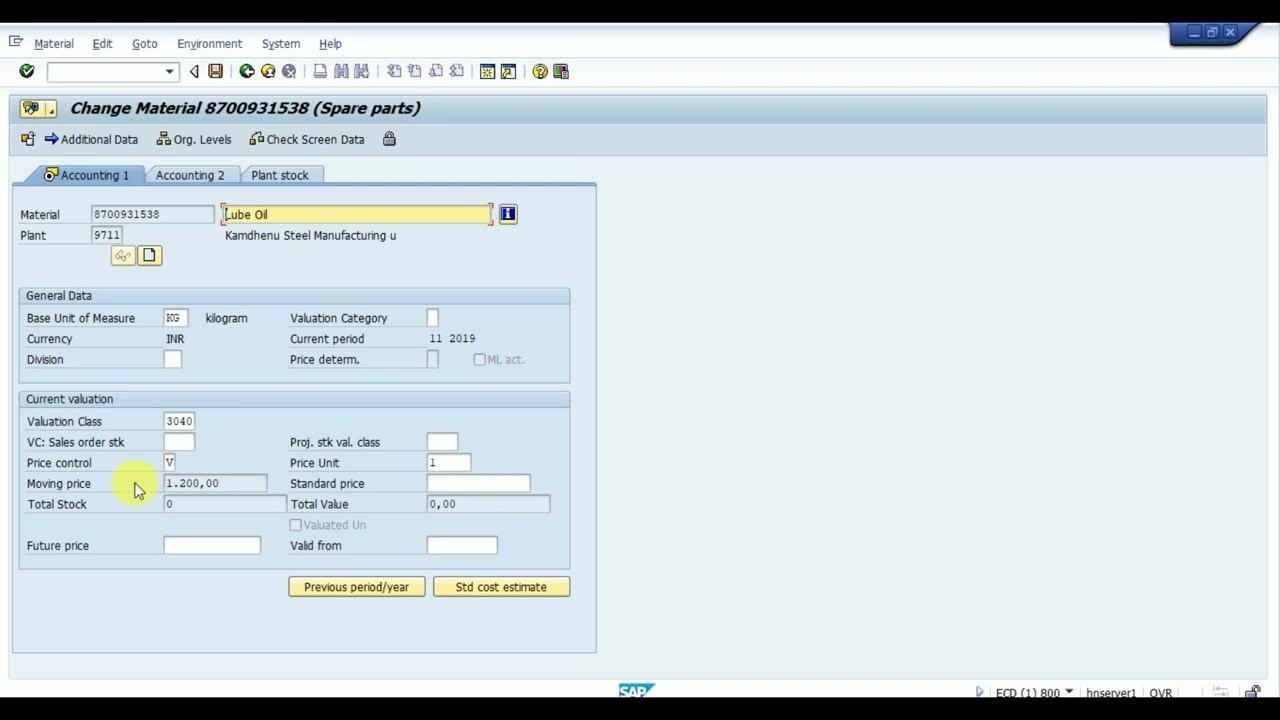Image resolution: width=1280 pixels, height=720 pixels.
Task: Click the Future price input field
Action: click(212, 546)
